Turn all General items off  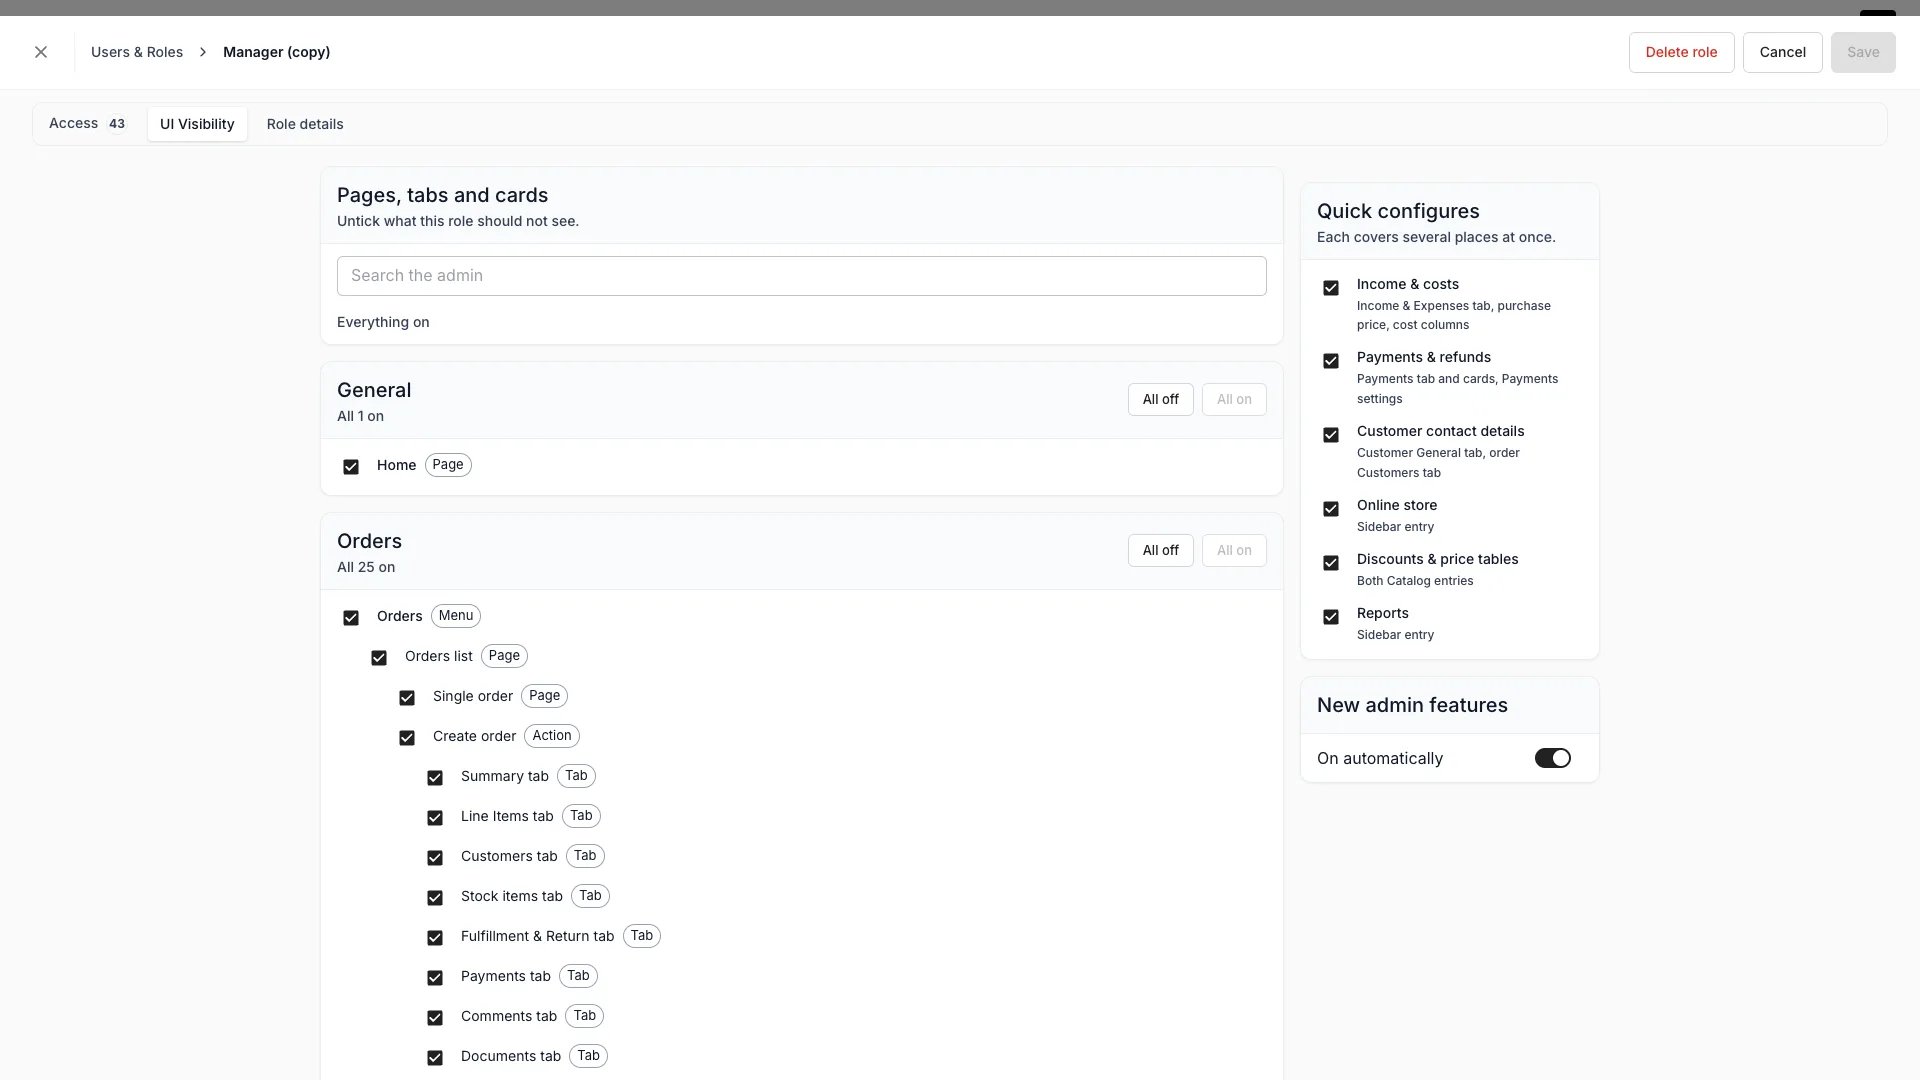[x=1160, y=399]
